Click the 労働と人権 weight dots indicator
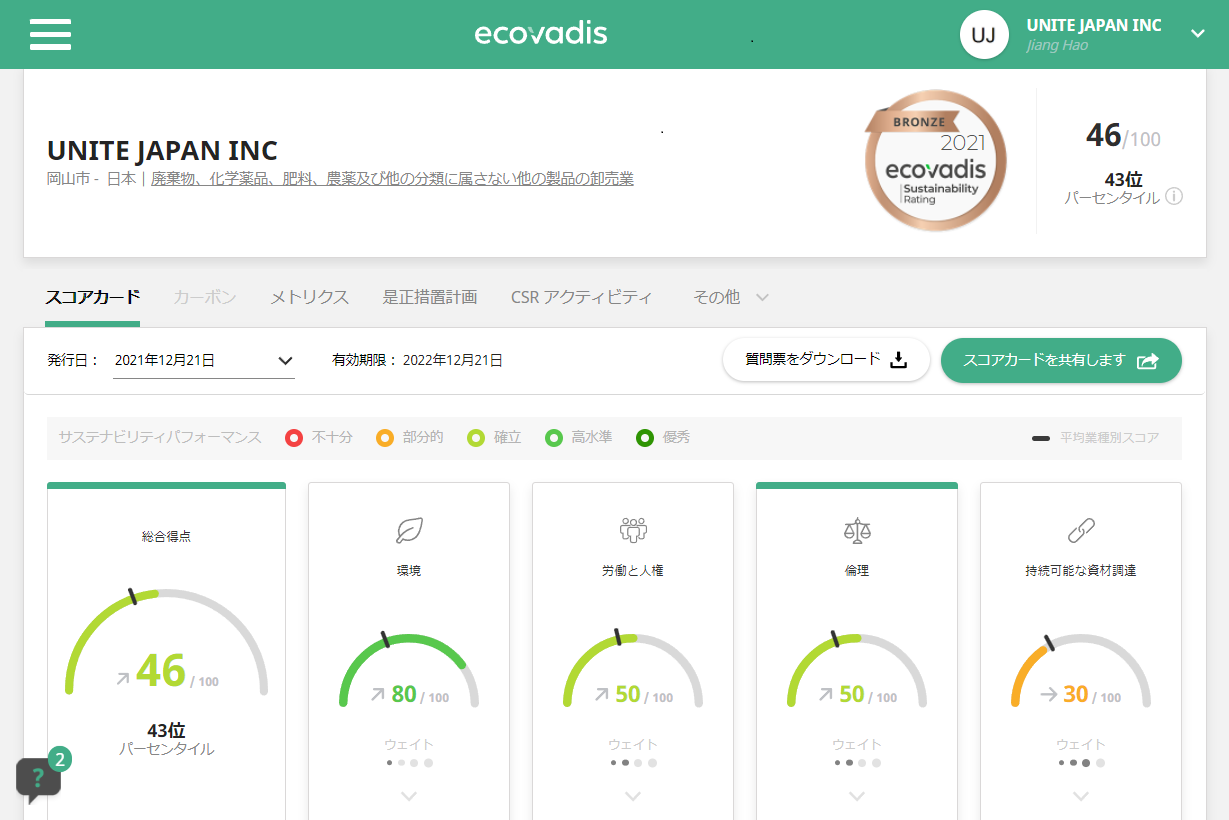This screenshot has height=820, width=1229. click(633, 763)
